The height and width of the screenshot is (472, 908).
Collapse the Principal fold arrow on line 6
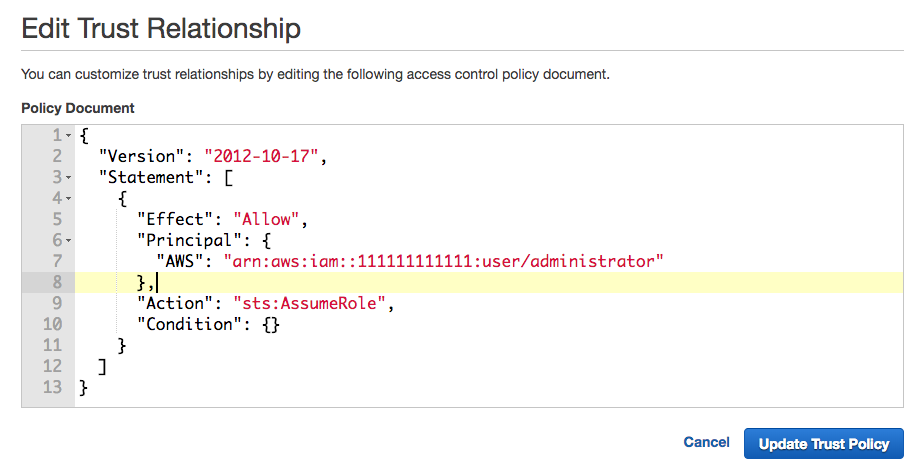[68, 240]
